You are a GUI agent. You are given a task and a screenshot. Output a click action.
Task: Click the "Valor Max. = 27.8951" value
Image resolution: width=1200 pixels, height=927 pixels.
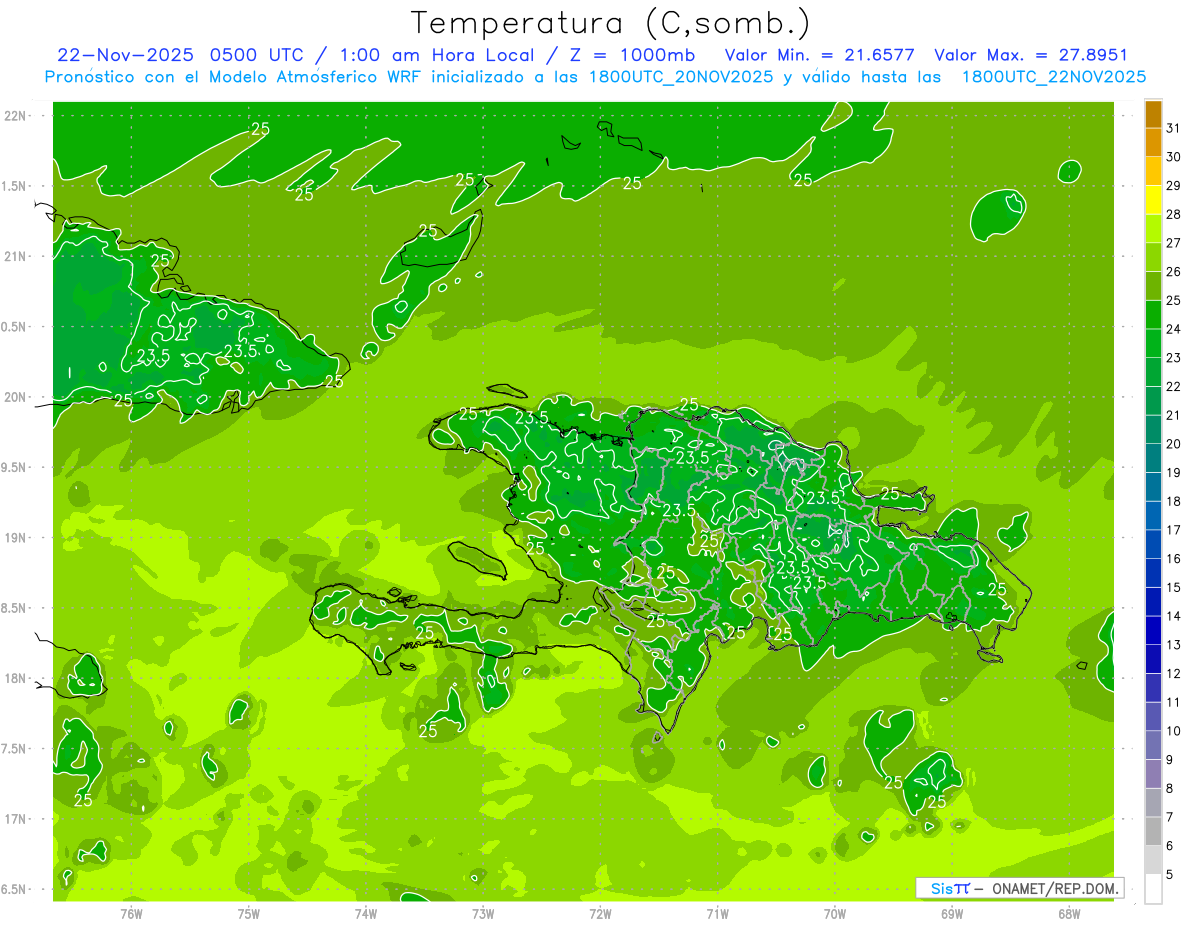pos(1030,55)
